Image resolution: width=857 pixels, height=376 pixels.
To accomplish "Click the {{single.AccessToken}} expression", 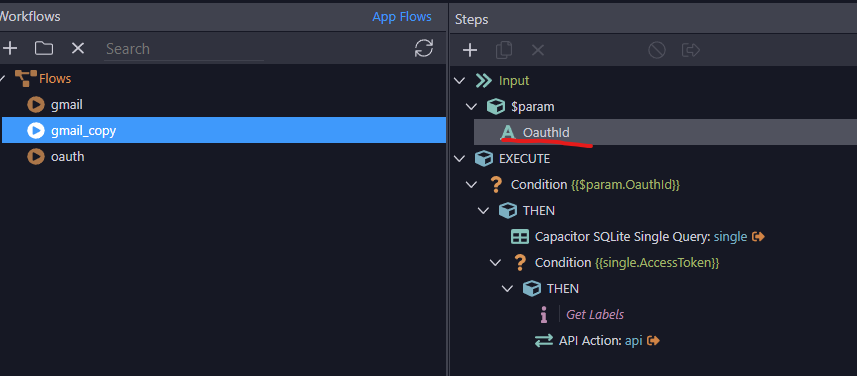I will [657, 263].
